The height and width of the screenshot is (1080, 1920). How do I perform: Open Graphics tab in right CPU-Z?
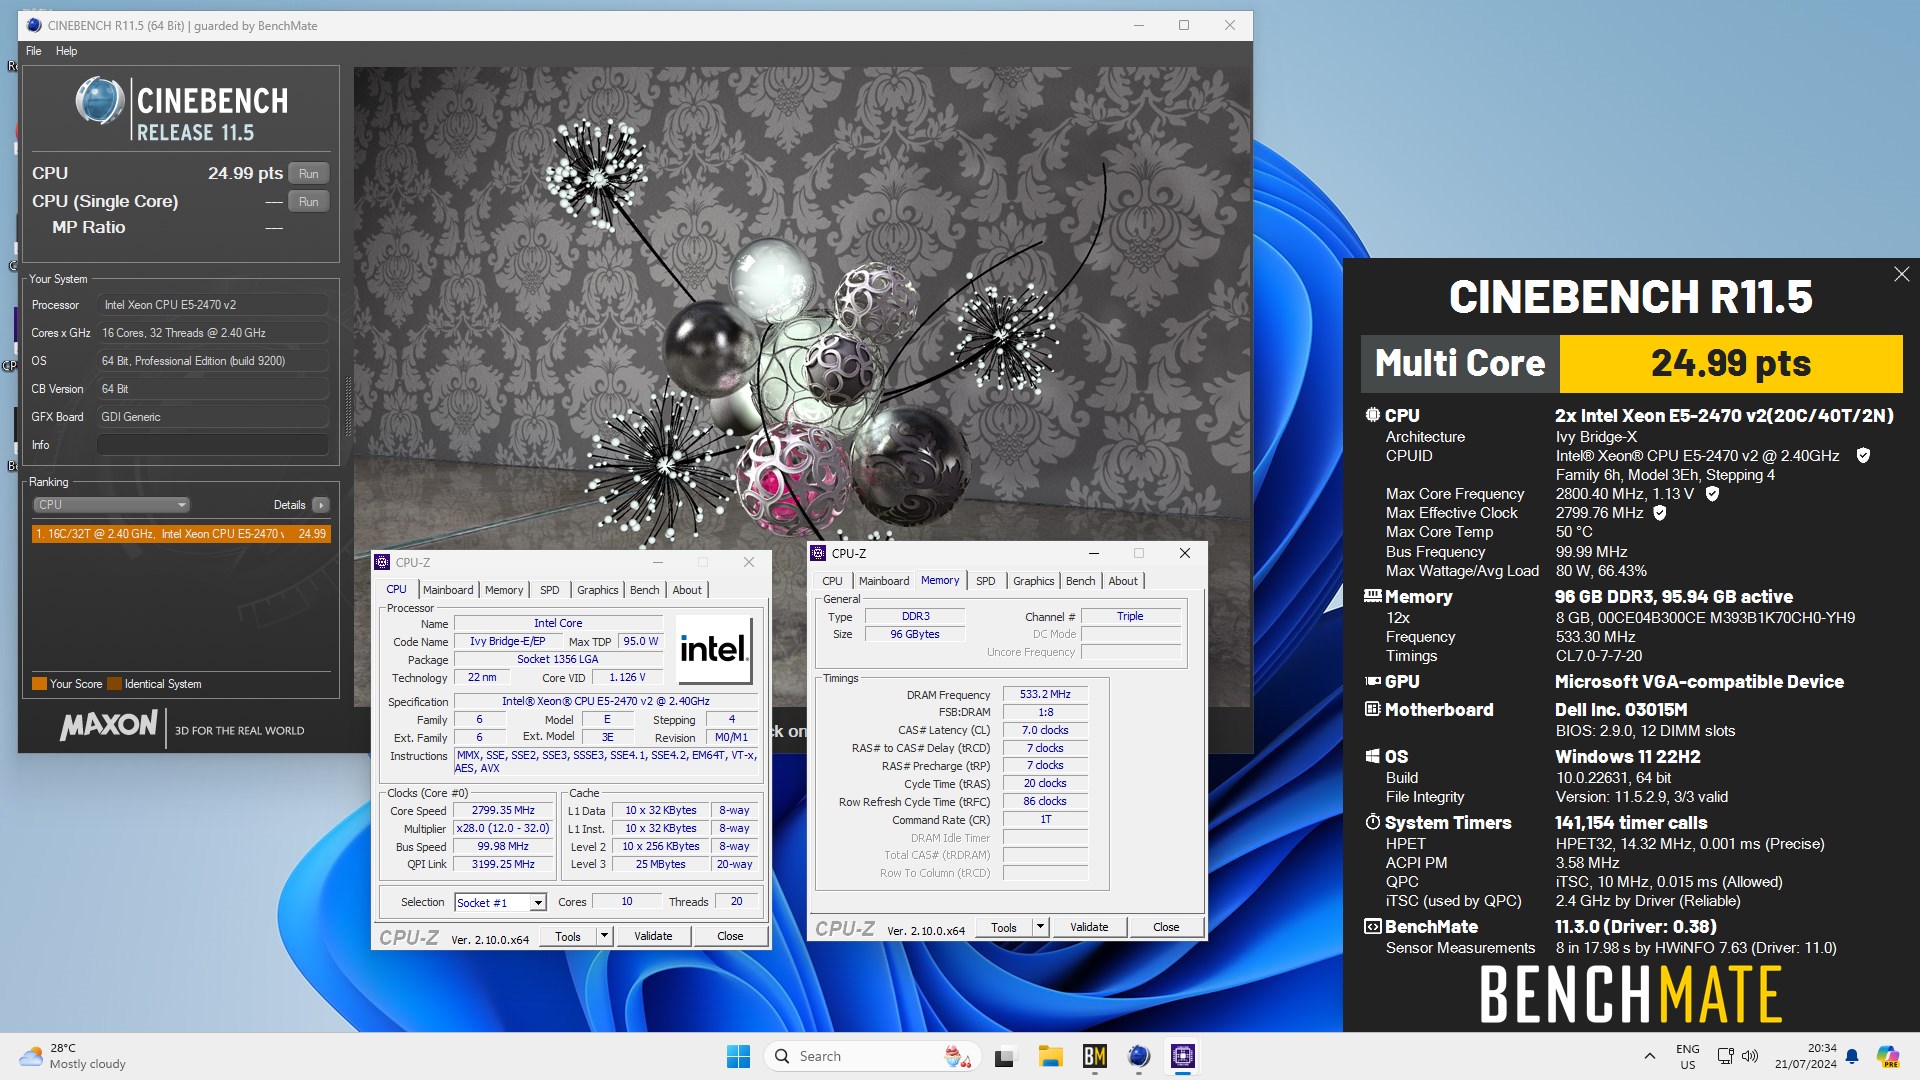pyautogui.click(x=1034, y=581)
